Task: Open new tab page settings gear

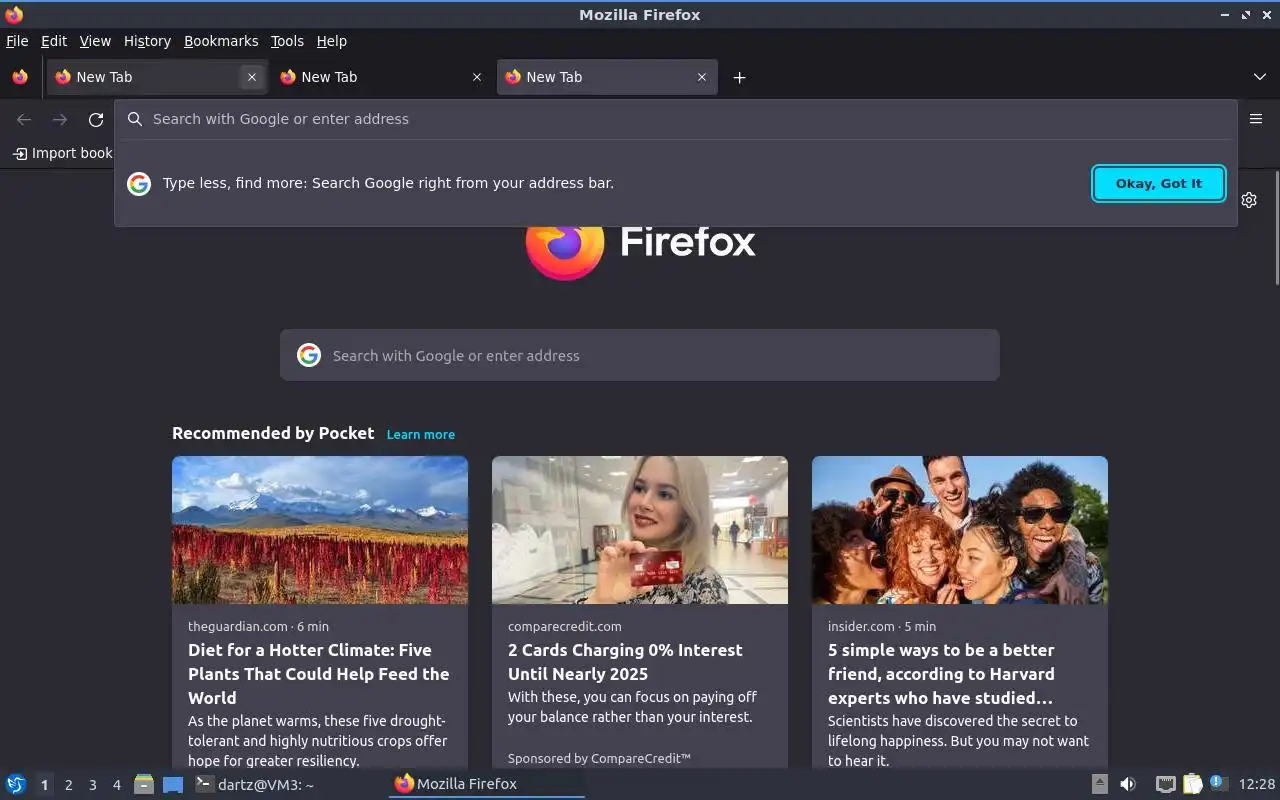Action: pyautogui.click(x=1249, y=200)
